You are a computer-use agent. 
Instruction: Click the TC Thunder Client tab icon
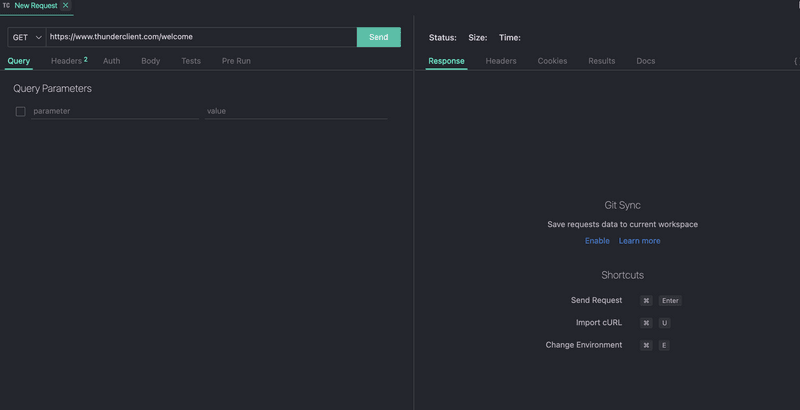[x=6, y=6]
